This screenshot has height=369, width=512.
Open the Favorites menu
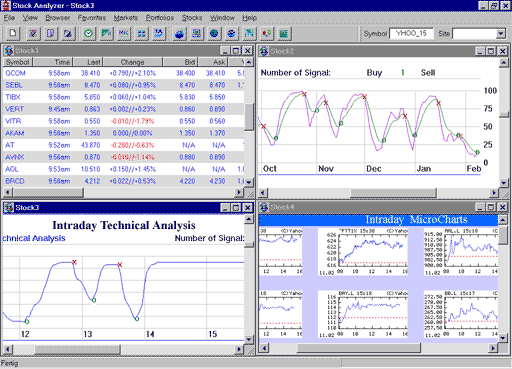(92, 18)
